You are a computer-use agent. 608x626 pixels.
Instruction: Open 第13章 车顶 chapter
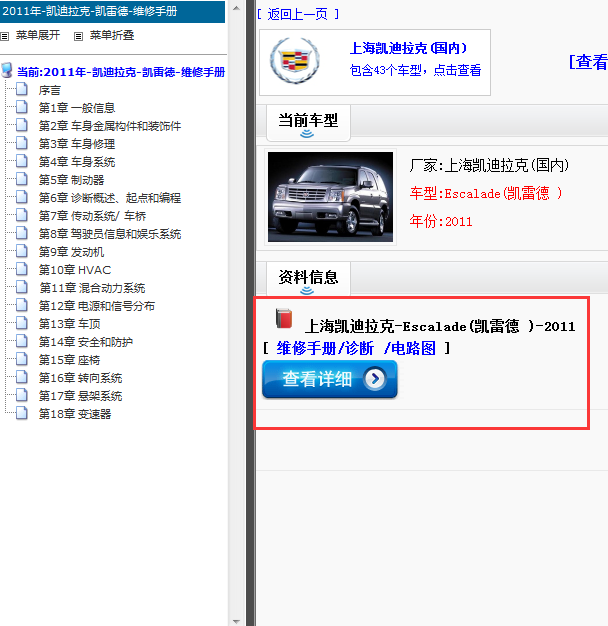[69, 324]
